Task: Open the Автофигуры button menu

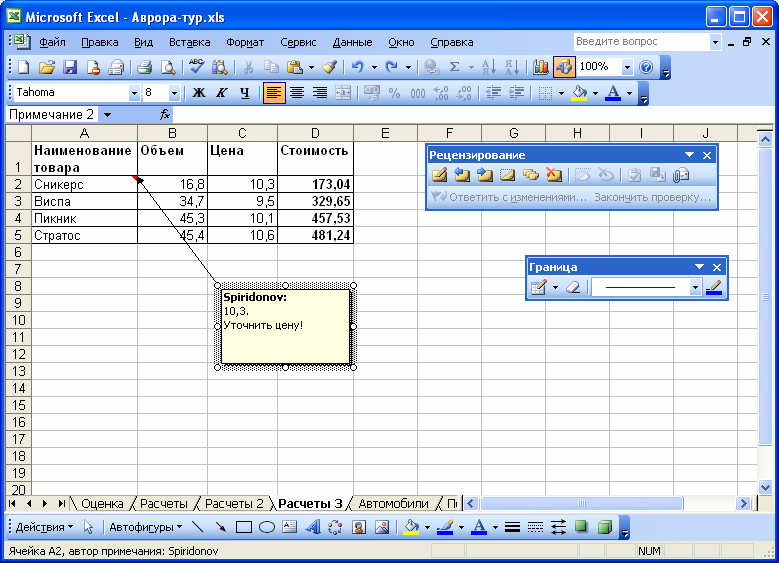Action: [145, 527]
